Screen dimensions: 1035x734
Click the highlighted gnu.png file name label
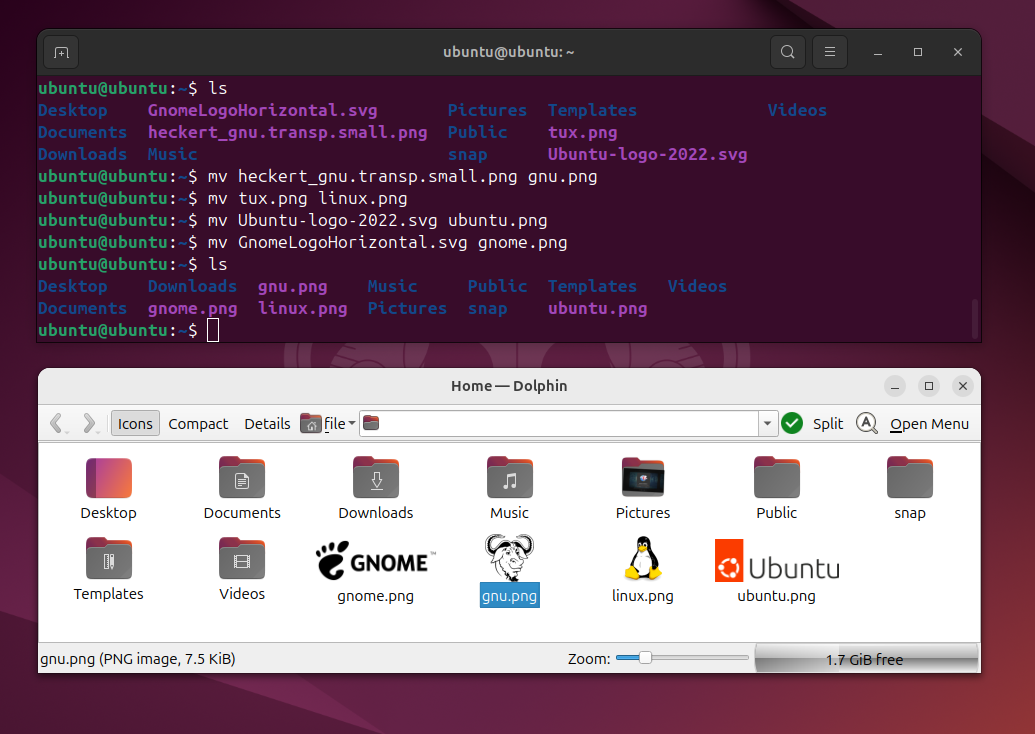click(x=510, y=595)
